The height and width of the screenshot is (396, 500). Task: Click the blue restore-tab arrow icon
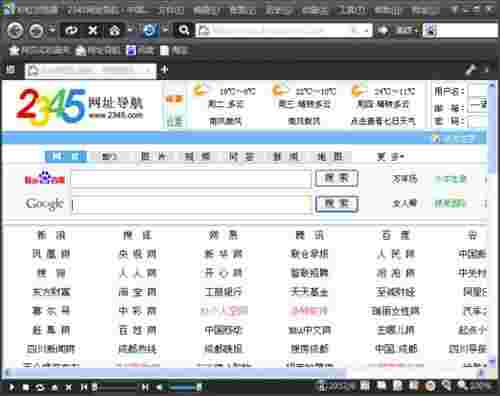pyautogui.click(x=149, y=30)
